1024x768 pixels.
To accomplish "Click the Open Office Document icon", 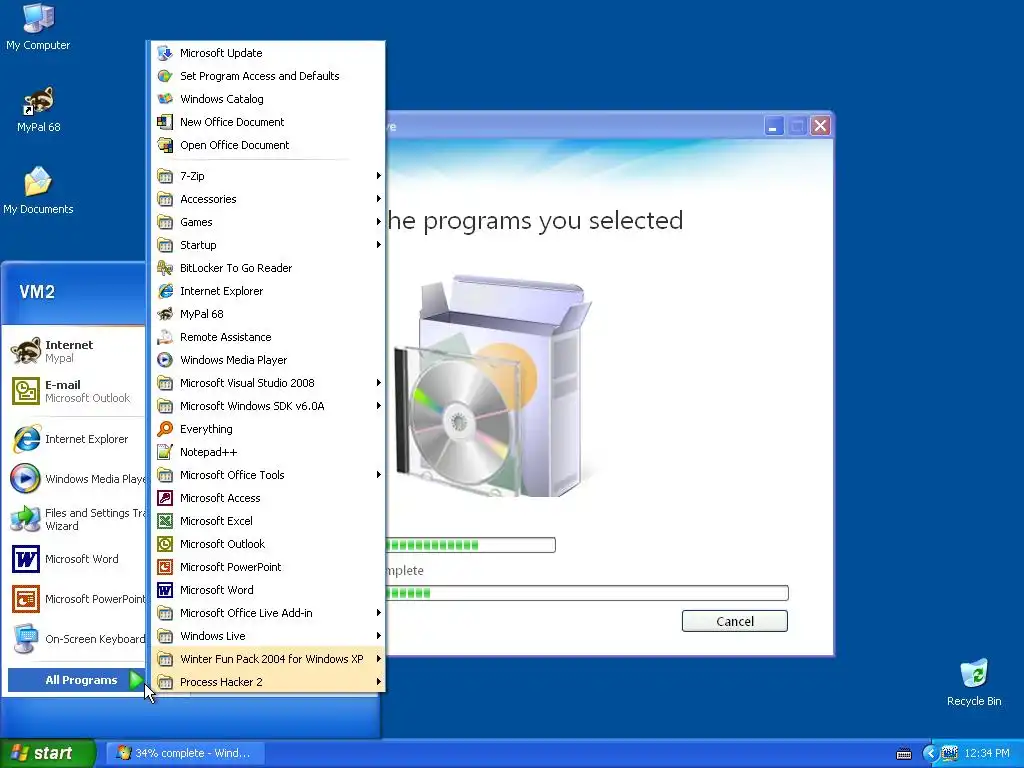I will tap(165, 145).
